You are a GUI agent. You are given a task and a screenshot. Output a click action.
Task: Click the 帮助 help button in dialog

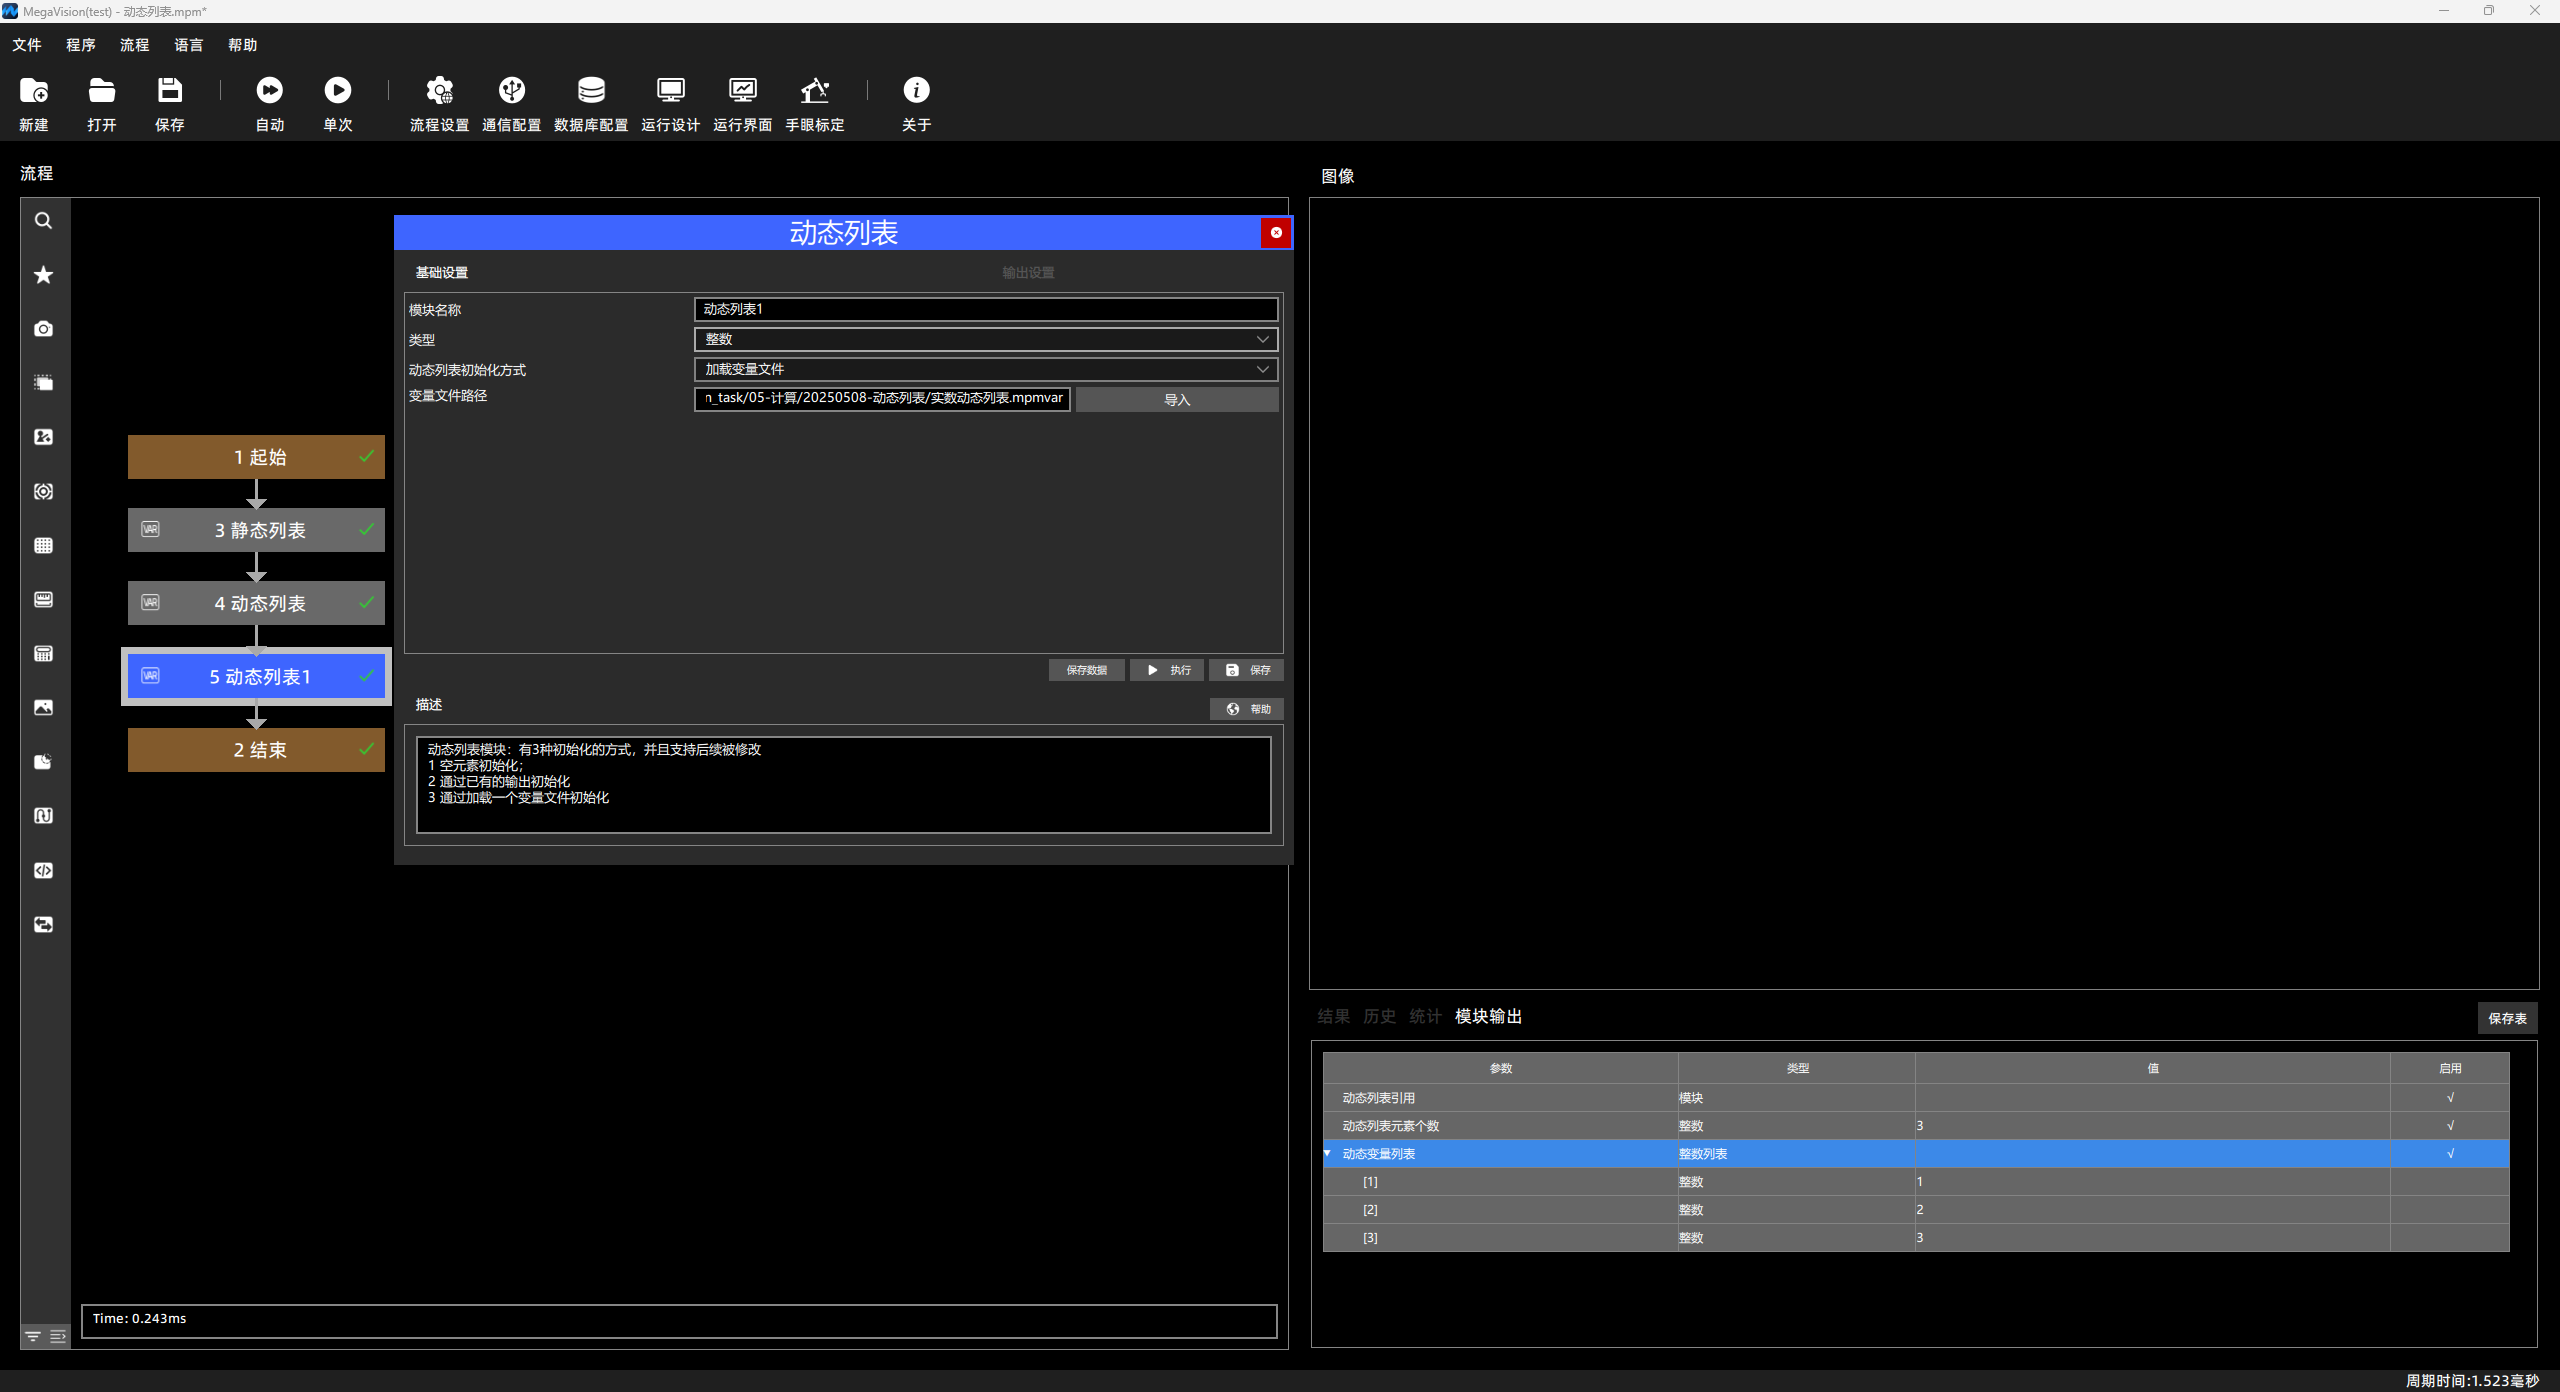(x=1247, y=709)
